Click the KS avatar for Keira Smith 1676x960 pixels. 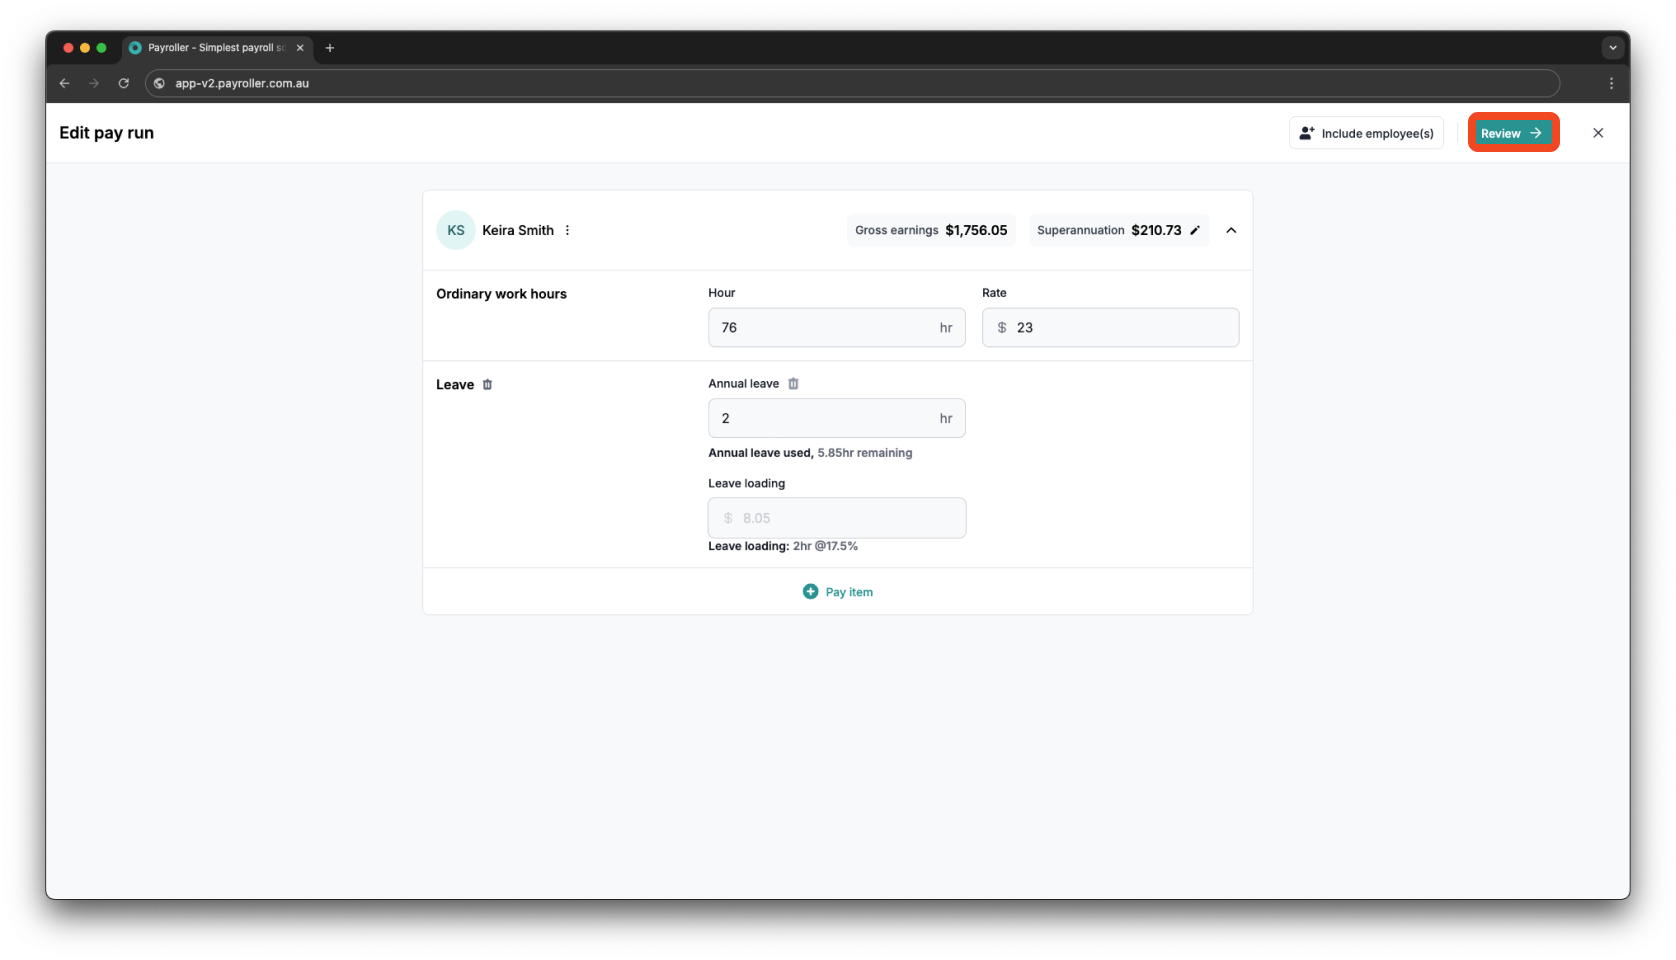456,230
